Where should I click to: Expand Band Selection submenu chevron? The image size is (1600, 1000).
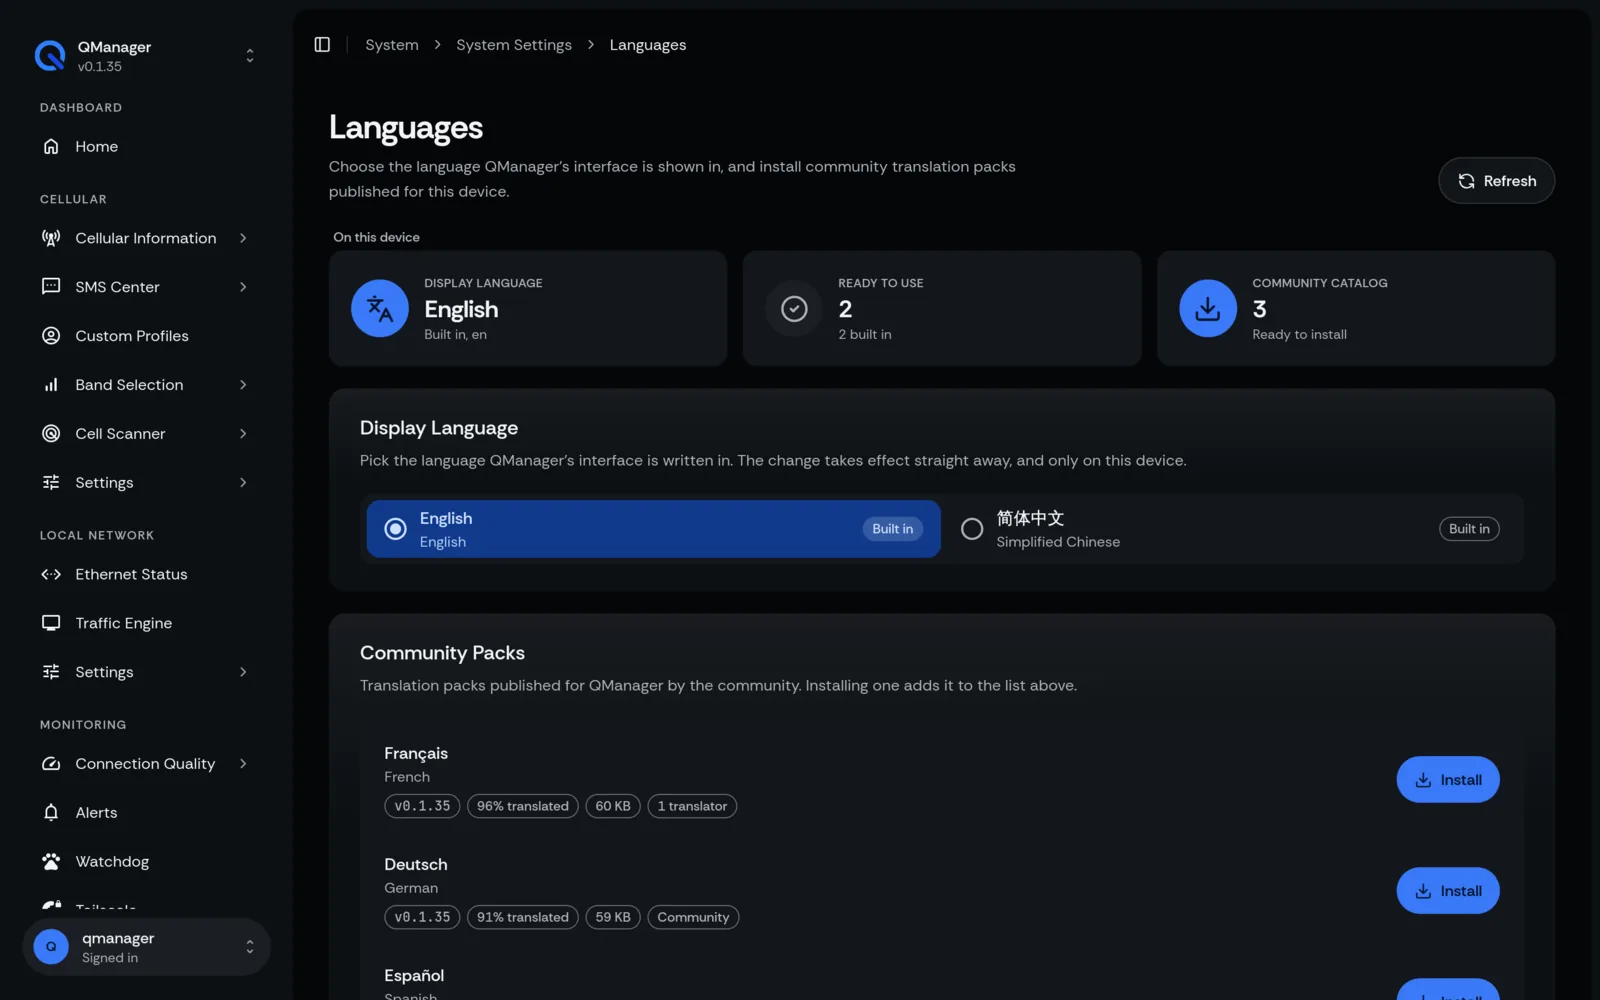tap(243, 385)
